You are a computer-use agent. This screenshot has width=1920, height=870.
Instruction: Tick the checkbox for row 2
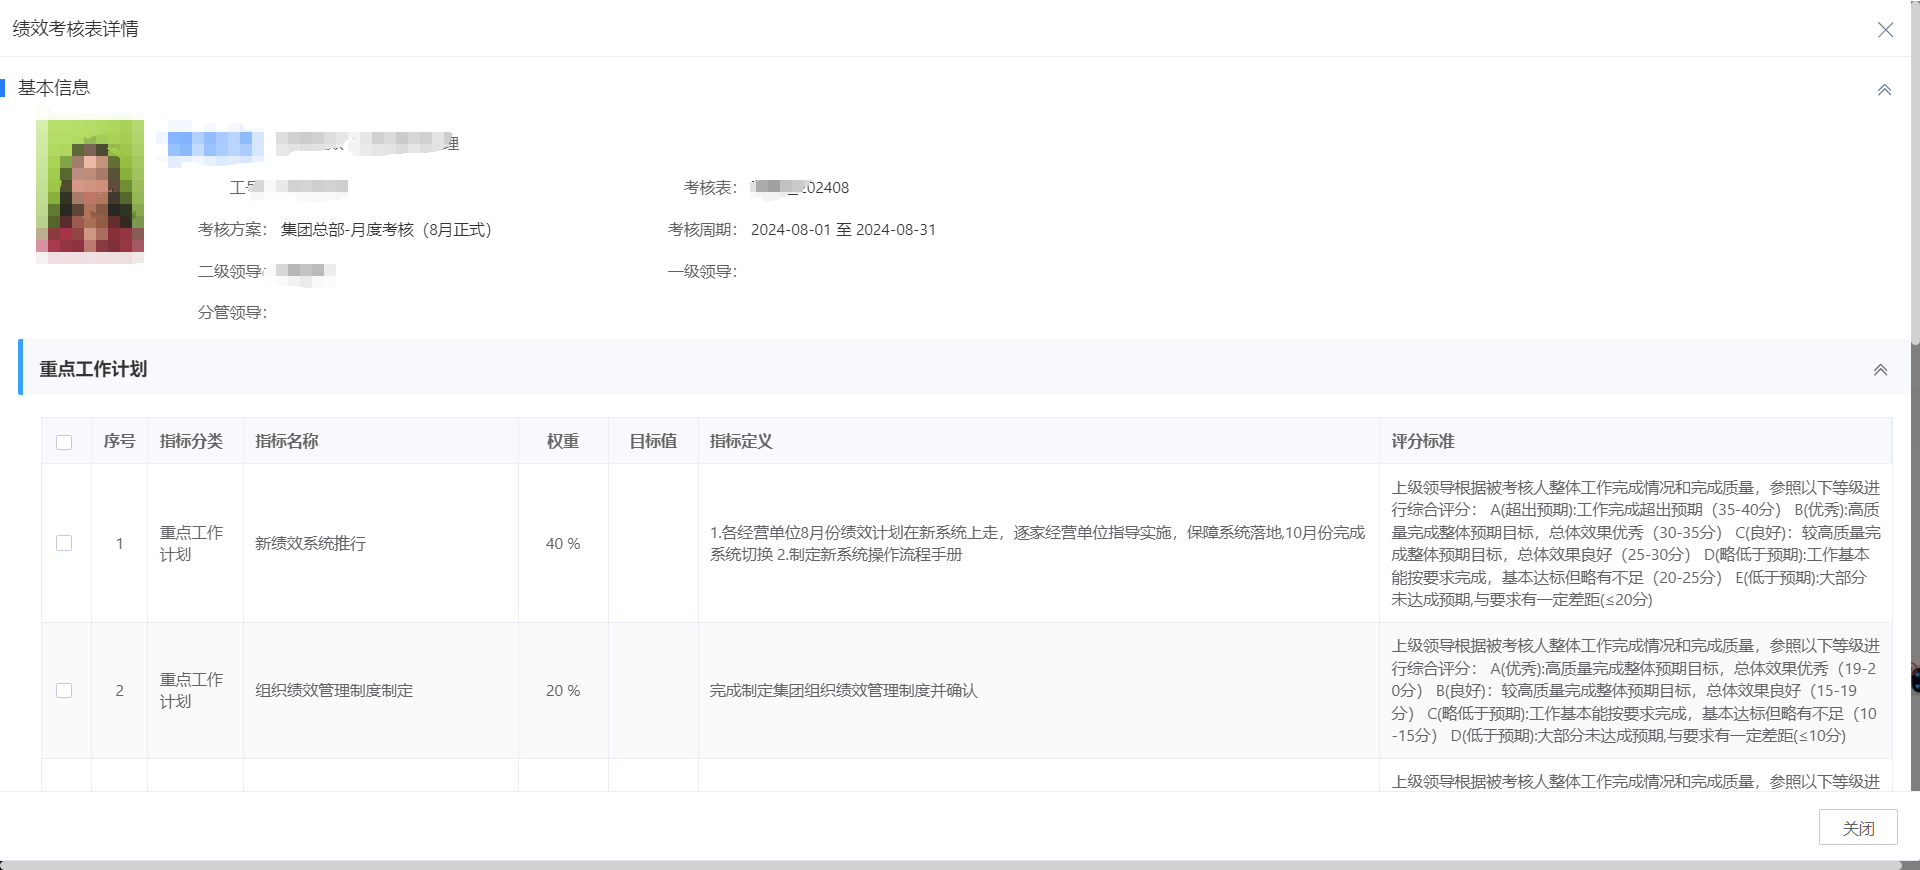click(64, 690)
